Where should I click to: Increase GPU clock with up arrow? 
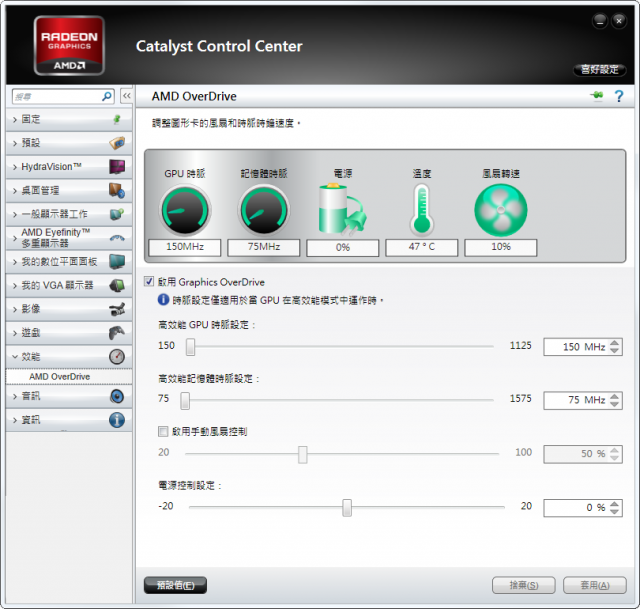pyautogui.click(x=615, y=343)
